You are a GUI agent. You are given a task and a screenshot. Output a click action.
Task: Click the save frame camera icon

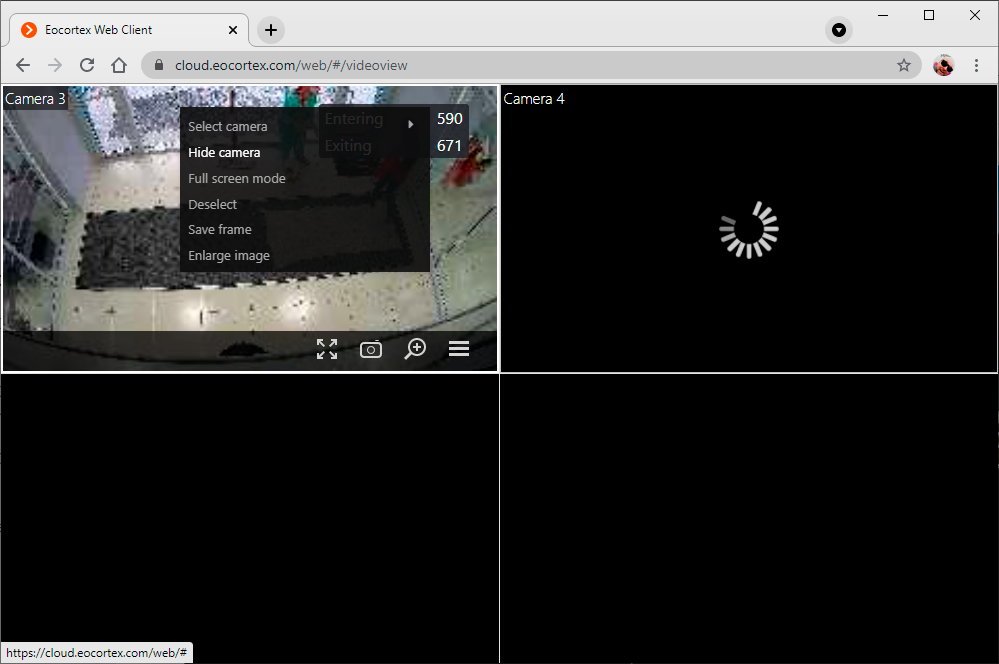tap(371, 349)
